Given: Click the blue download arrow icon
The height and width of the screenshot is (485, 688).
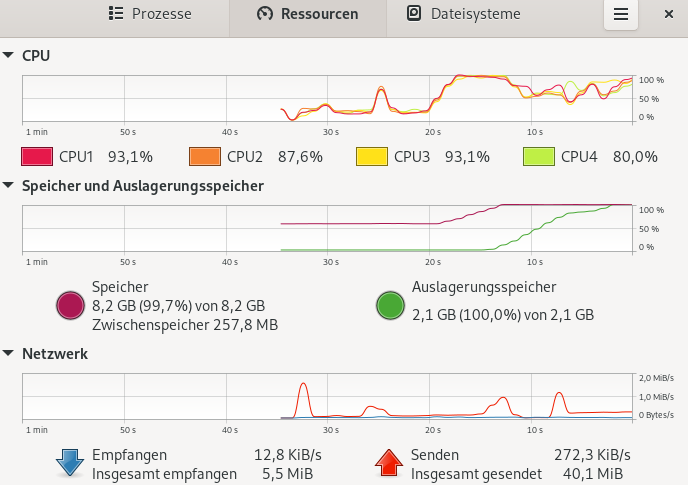Looking at the screenshot, I should [x=70, y=462].
